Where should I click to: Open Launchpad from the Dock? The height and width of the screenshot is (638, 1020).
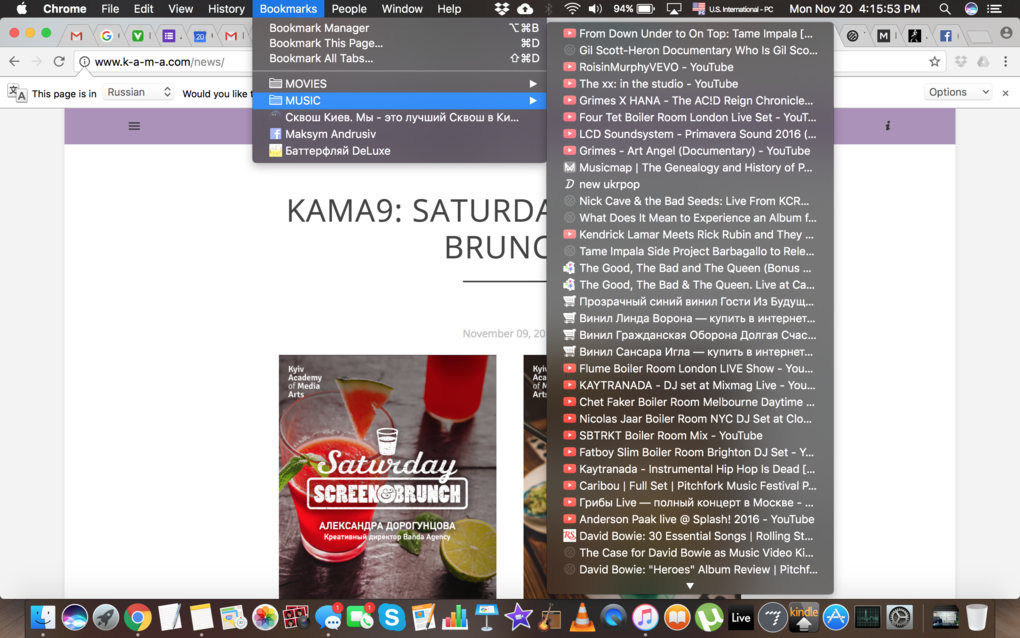pos(106,617)
